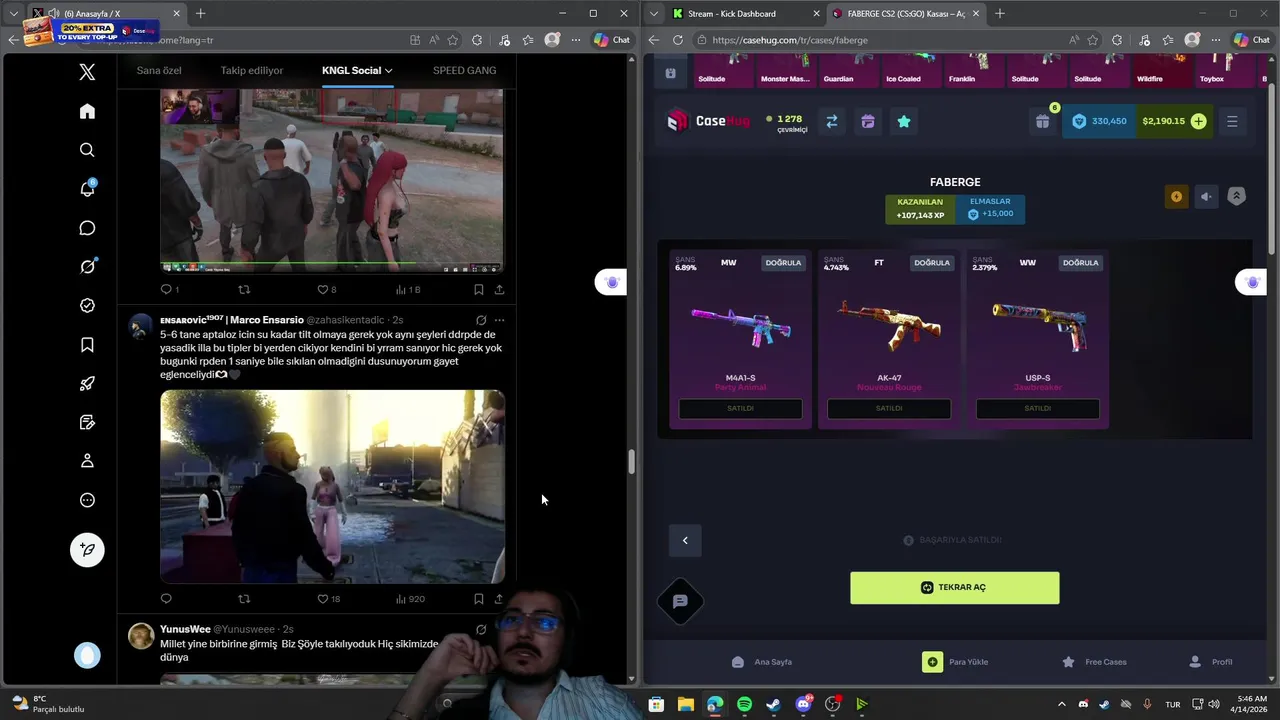Screen dimensions: 1280x720
Task: Open the tweet's GTA street image
Action: (x=332, y=486)
